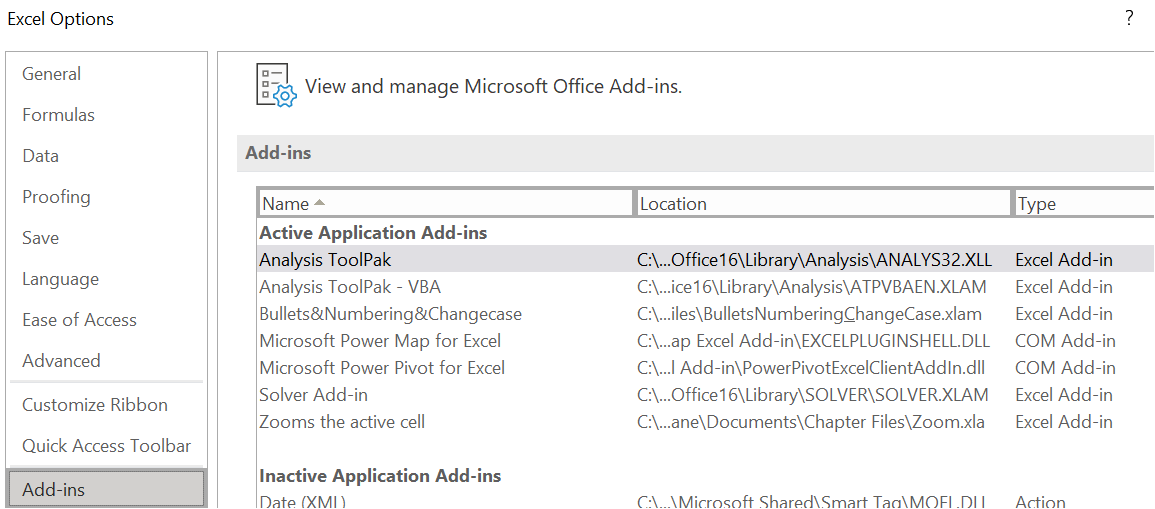The image size is (1155, 509).
Task: Open the Language options category
Action: pyautogui.click(x=60, y=279)
